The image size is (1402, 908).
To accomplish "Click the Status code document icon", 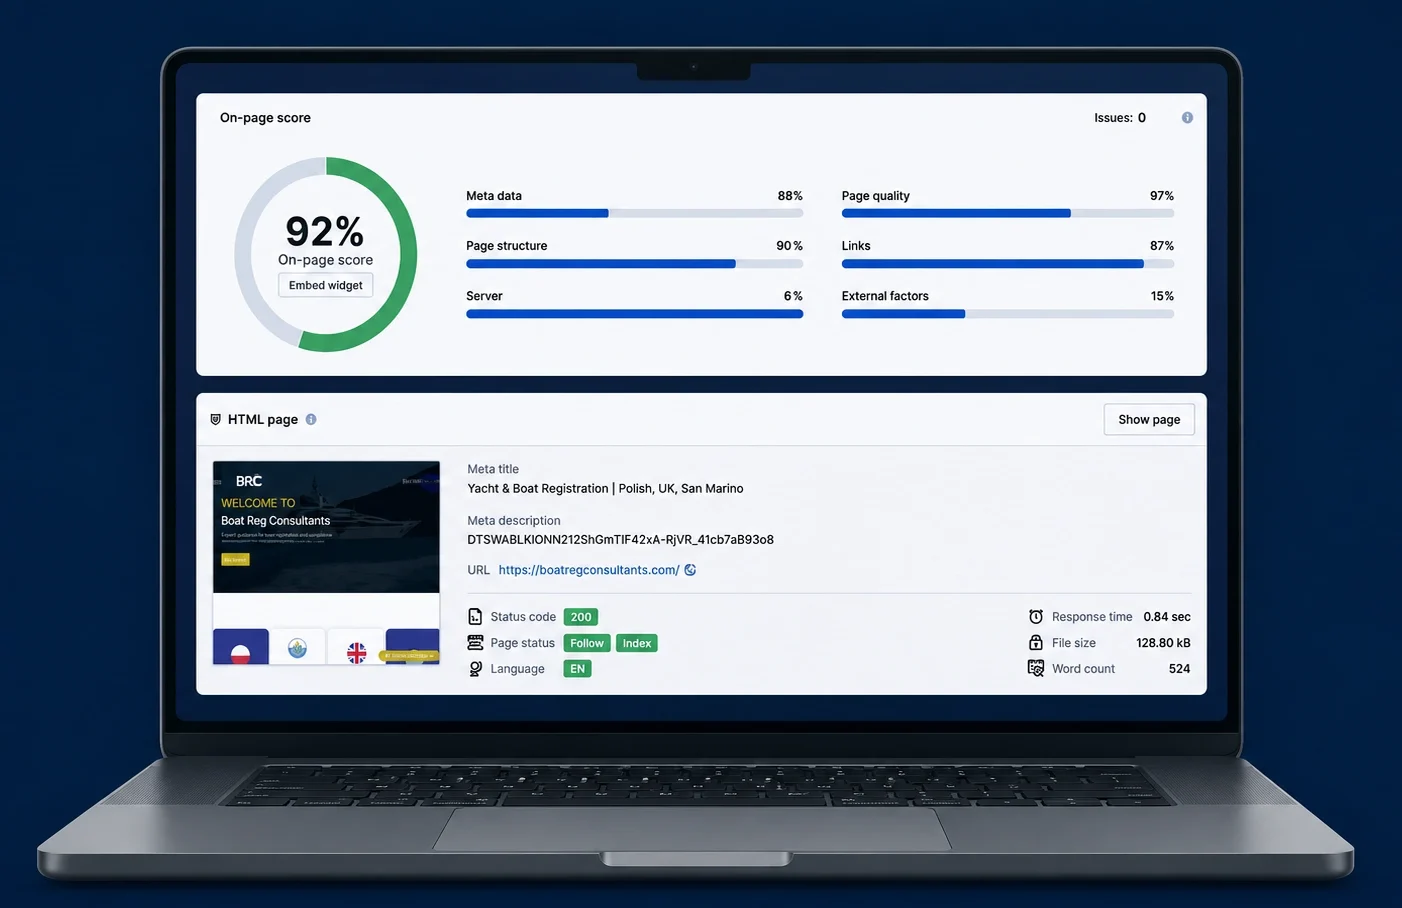I will coord(475,617).
